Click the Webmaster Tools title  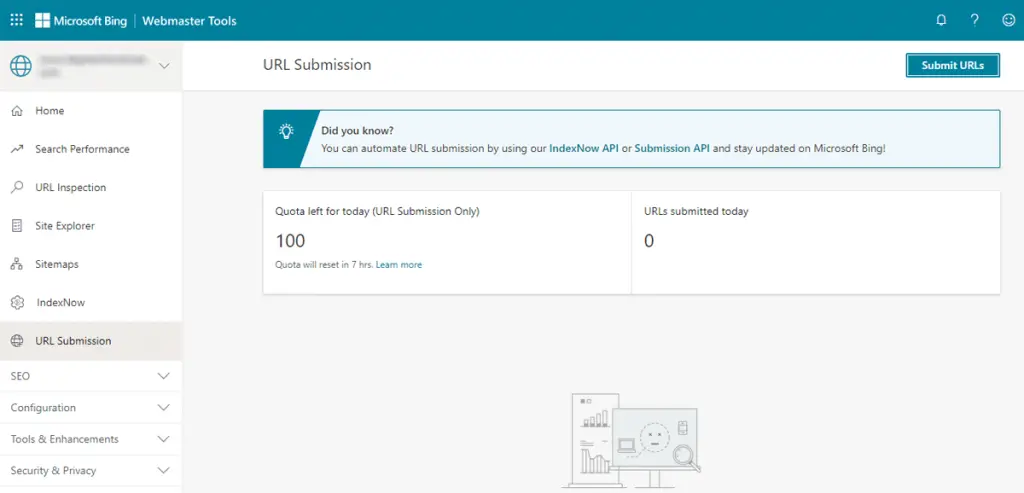coord(189,21)
